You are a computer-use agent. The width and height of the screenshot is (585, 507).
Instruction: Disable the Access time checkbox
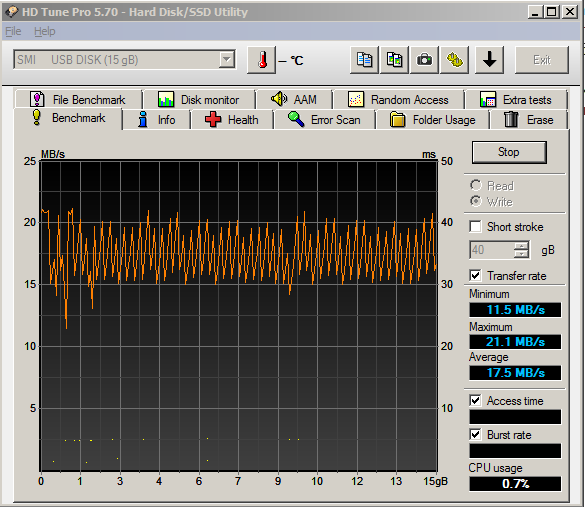pos(475,400)
